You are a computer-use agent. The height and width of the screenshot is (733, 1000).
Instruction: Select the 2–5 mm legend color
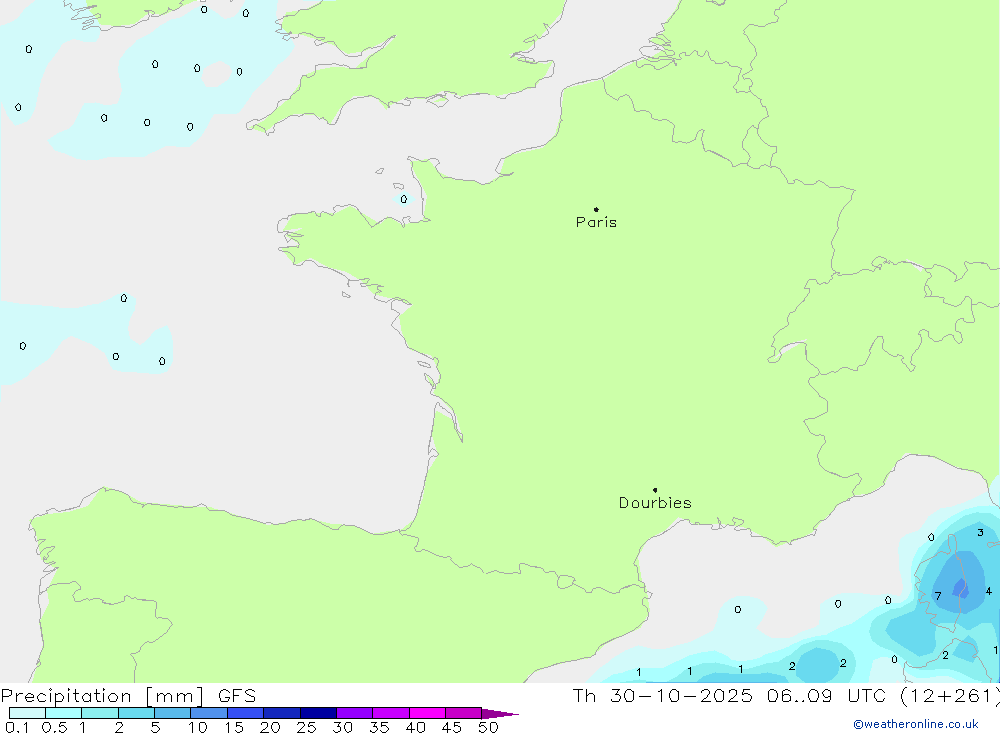tap(136, 713)
